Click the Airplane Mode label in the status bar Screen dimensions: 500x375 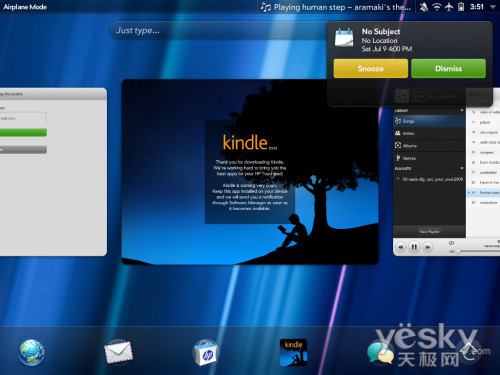(x=25, y=7)
